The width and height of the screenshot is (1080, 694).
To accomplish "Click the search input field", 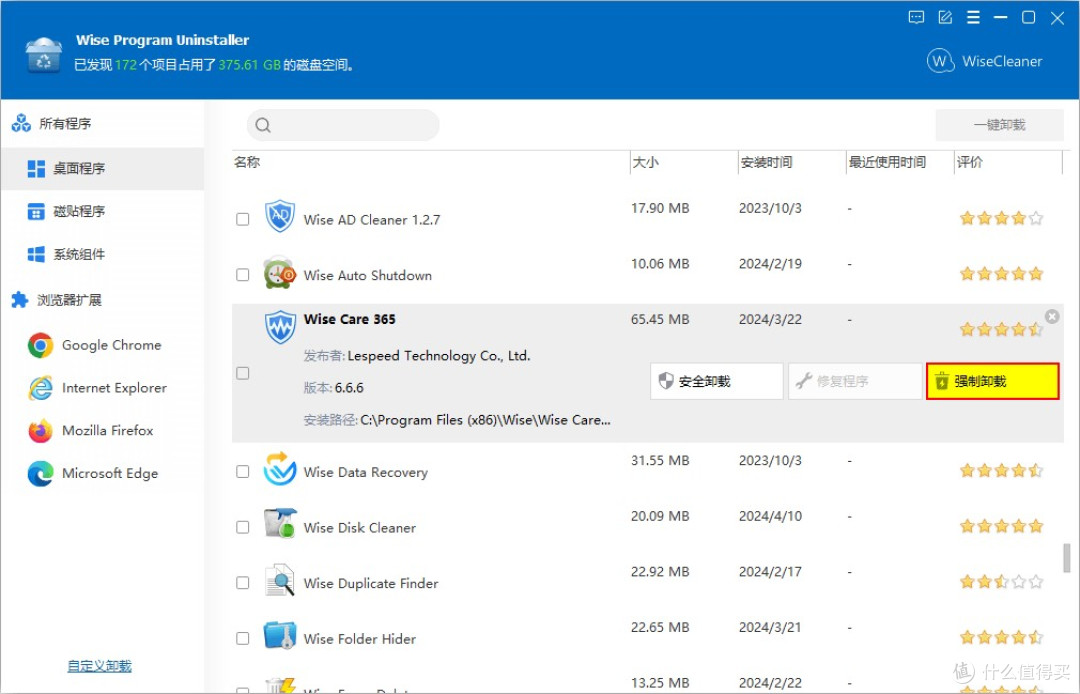I will pos(343,125).
